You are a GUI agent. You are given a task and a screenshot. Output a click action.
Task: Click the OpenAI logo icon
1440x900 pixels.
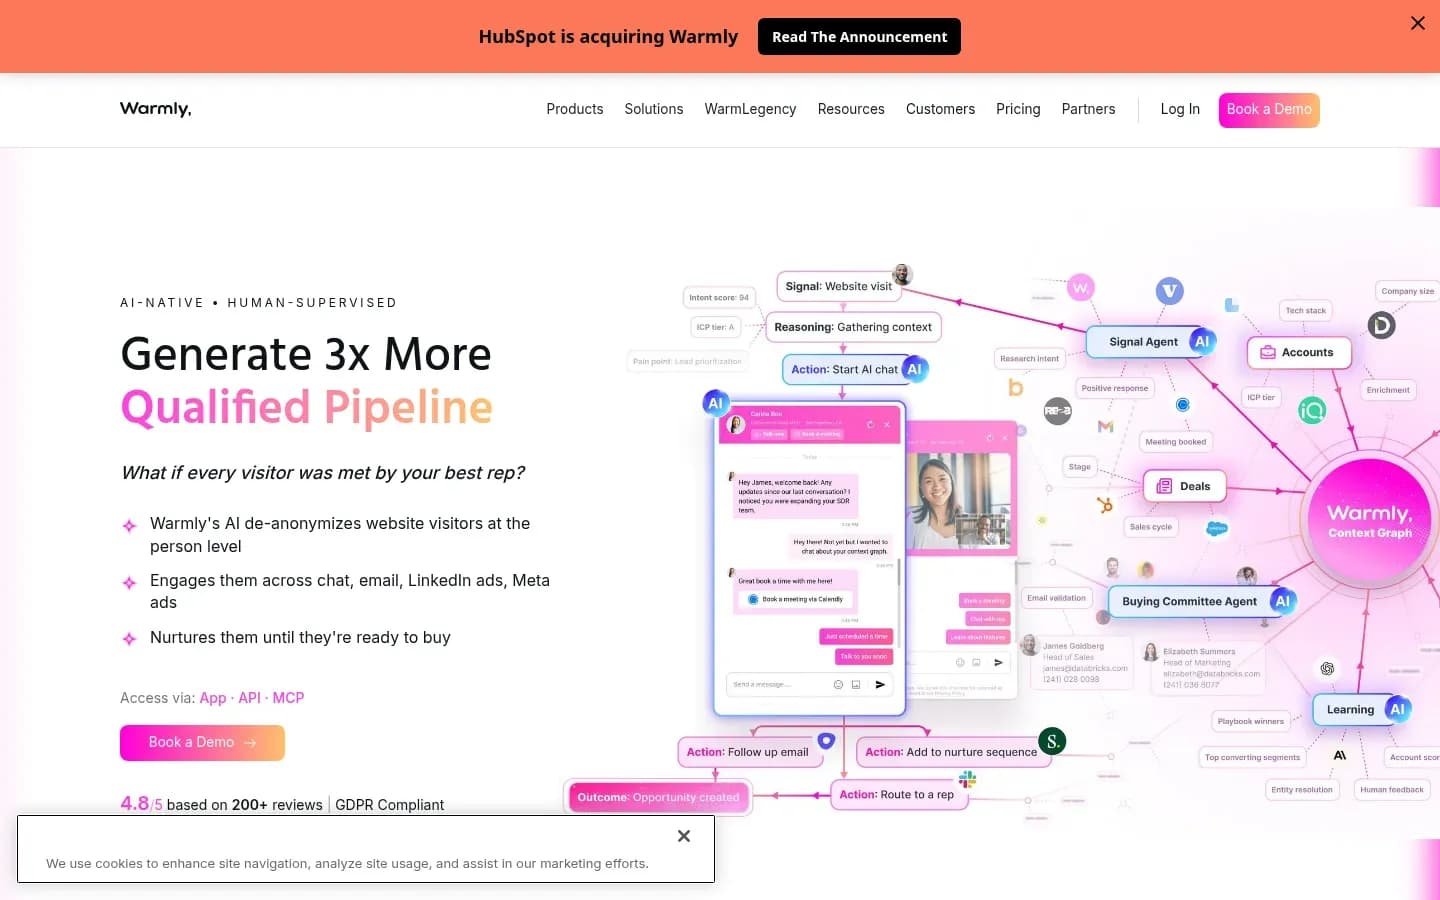coord(1327,668)
